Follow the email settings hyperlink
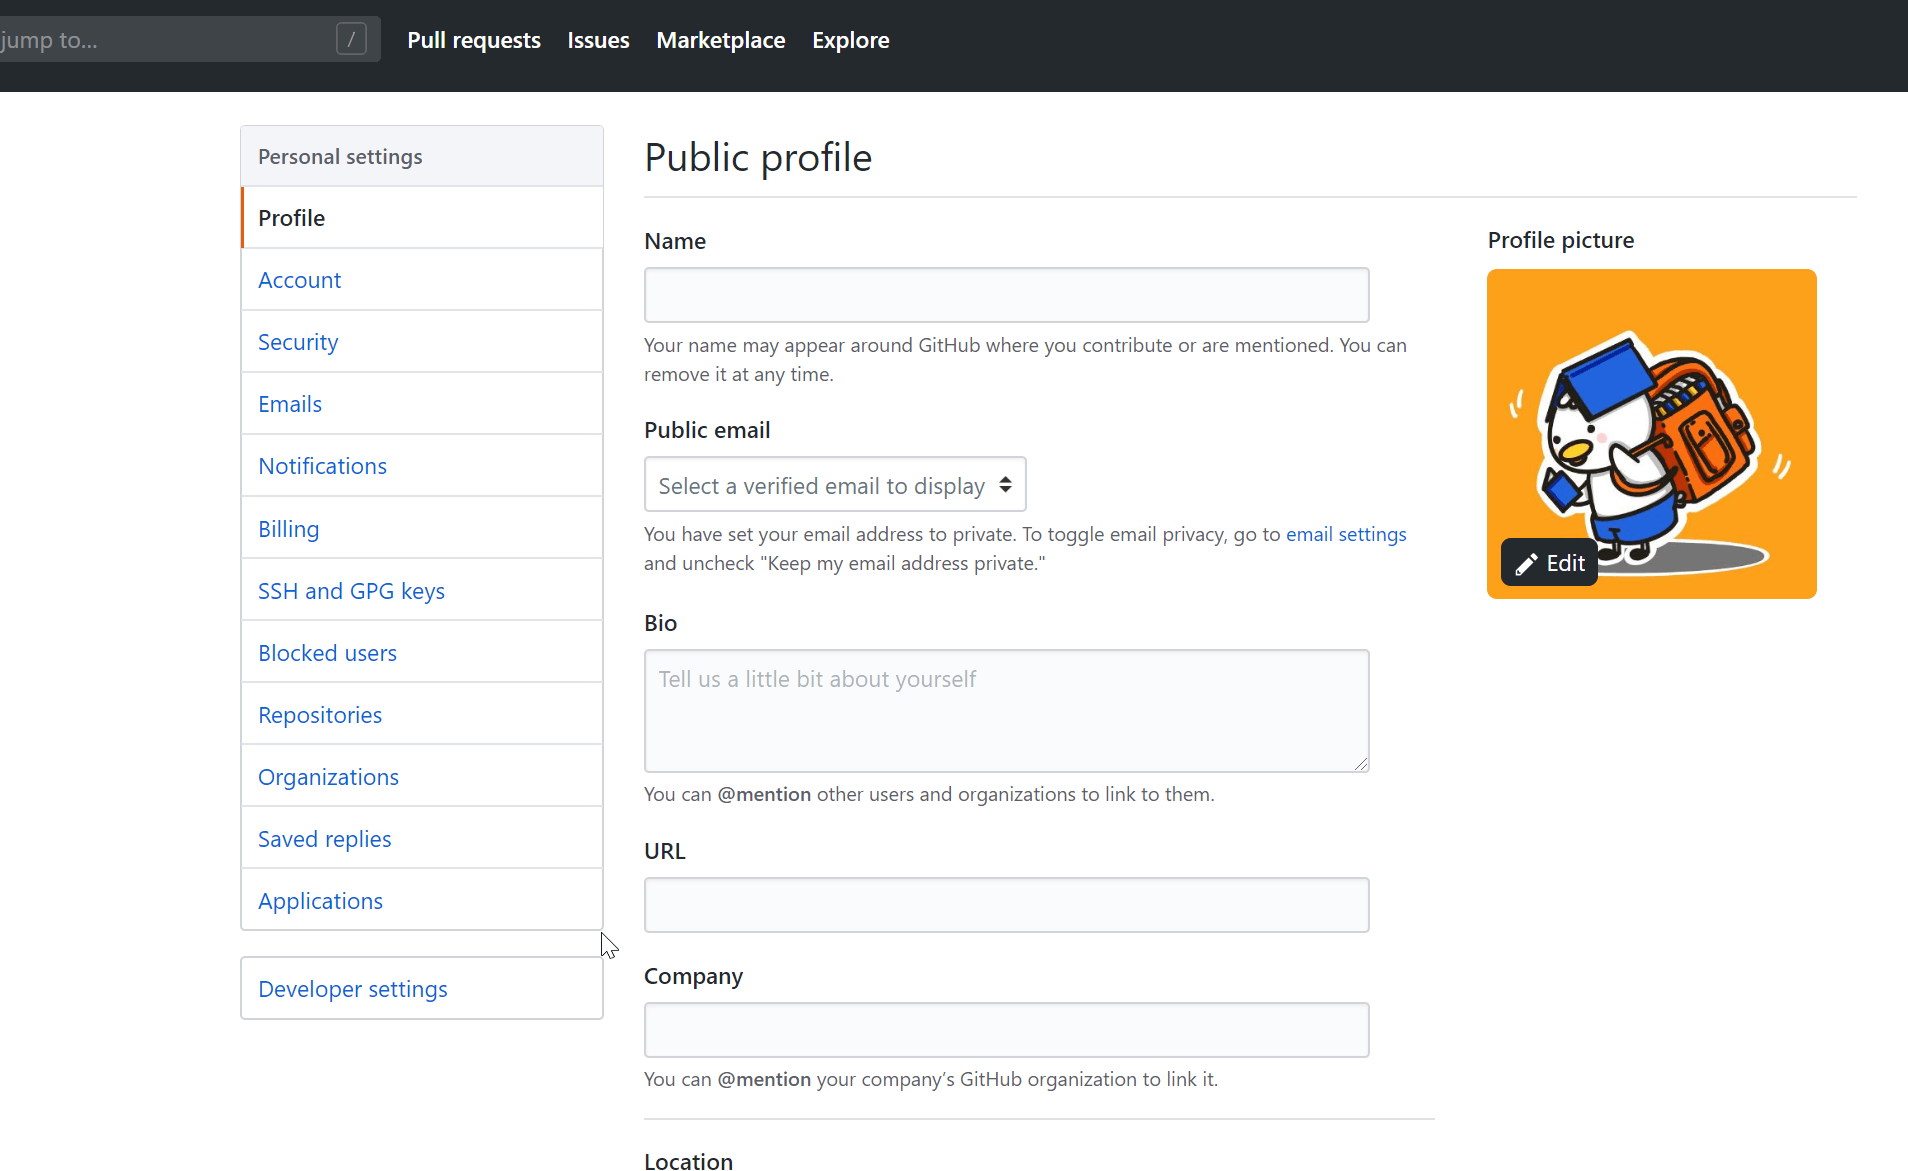1908x1171 pixels. (1346, 534)
